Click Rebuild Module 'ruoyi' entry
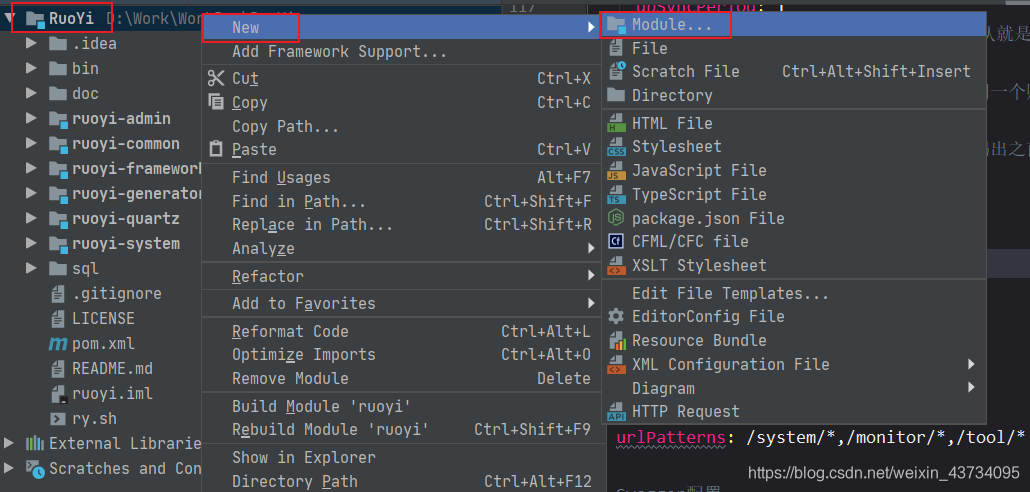The width and height of the screenshot is (1030, 492). pyautogui.click(x=330, y=429)
